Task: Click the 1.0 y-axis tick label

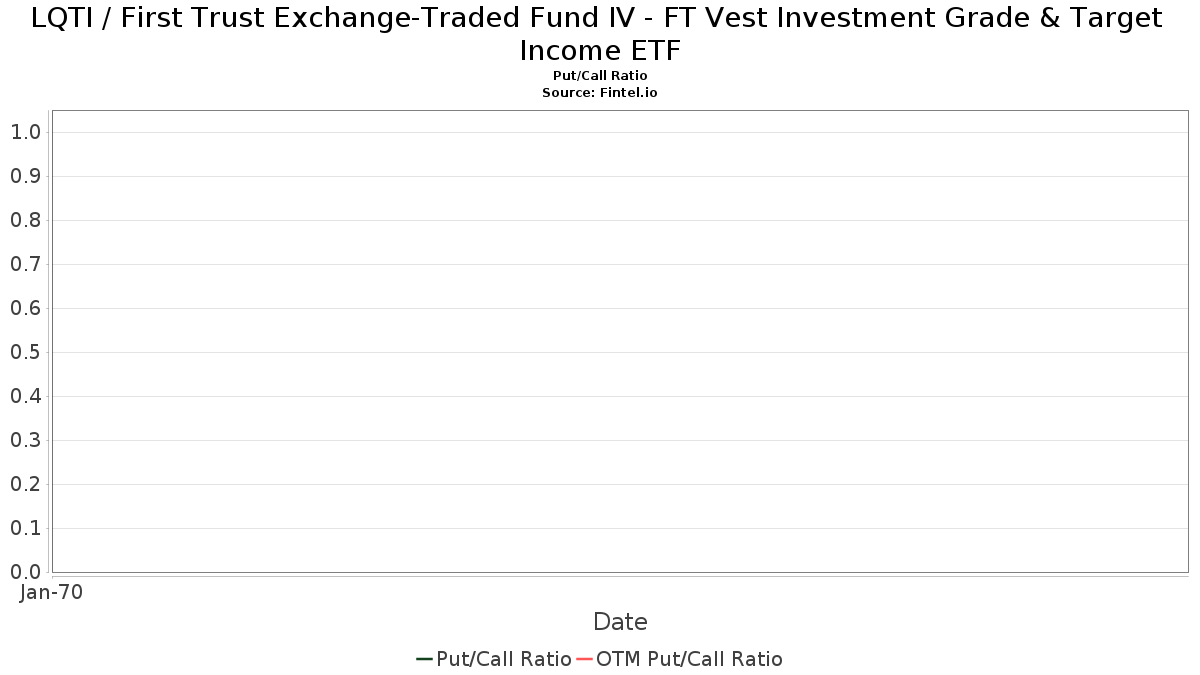Action: pos(26,132)
